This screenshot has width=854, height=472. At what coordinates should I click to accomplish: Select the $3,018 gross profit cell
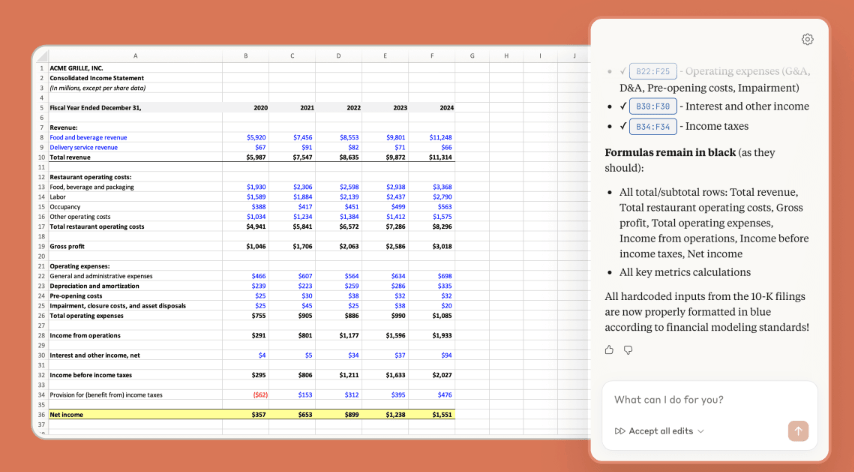pos(432,247)
